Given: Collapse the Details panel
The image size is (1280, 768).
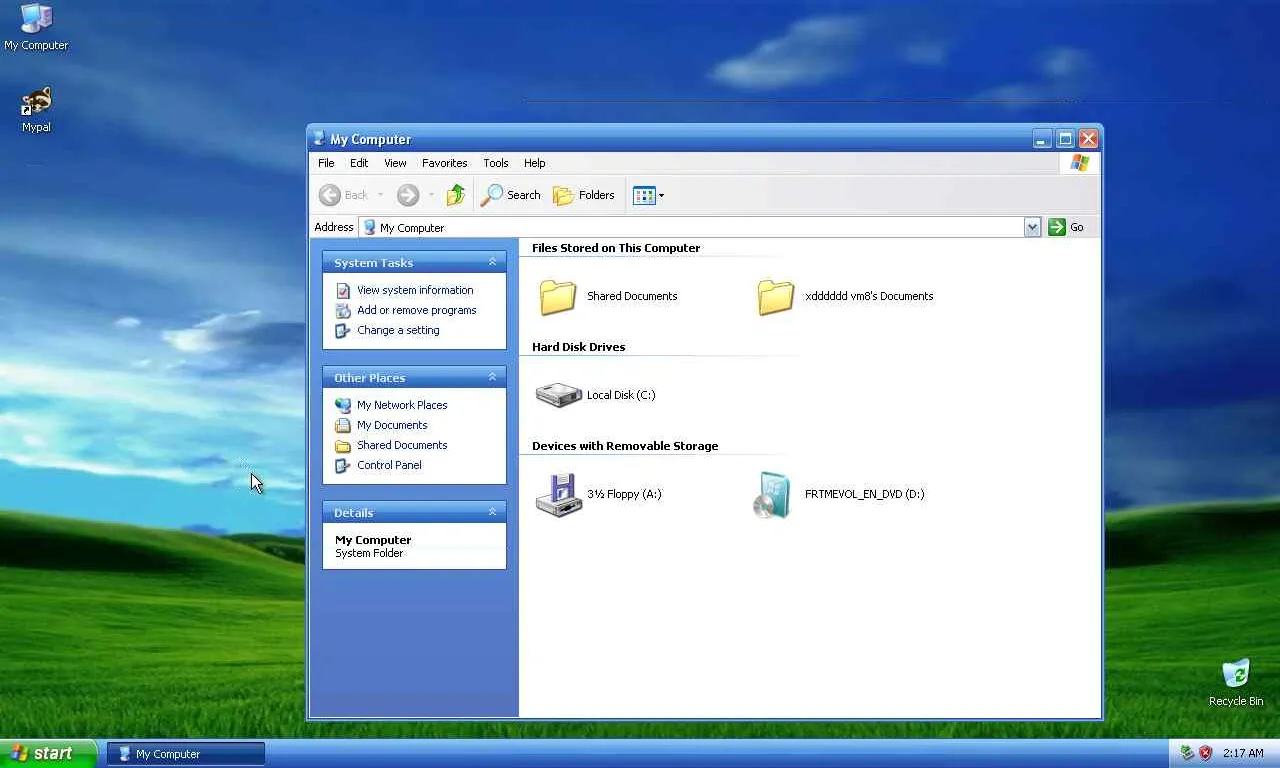Looking at the screenshot, I should (492, 512).
